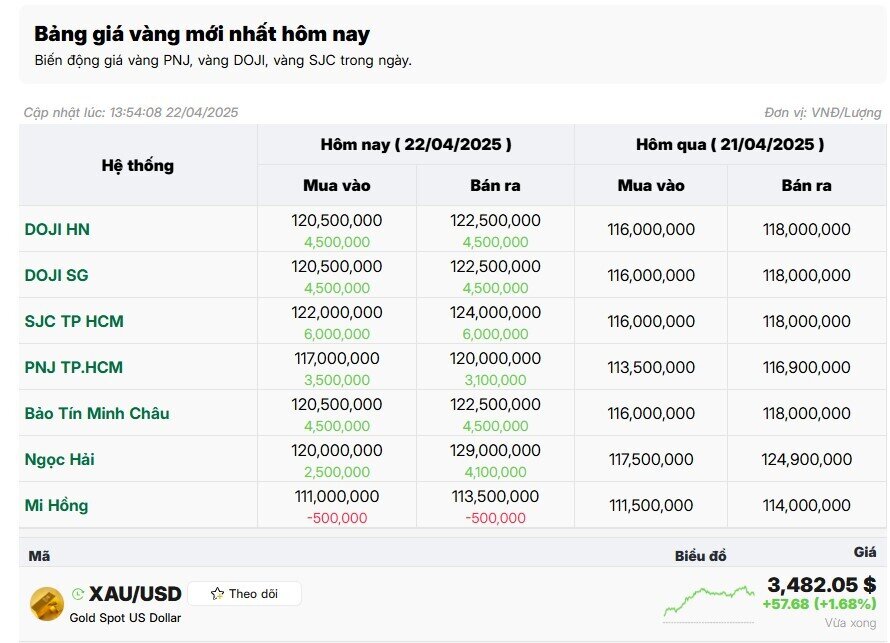Select the 6,000,000 change under SJC buy price

pos(337,334)
